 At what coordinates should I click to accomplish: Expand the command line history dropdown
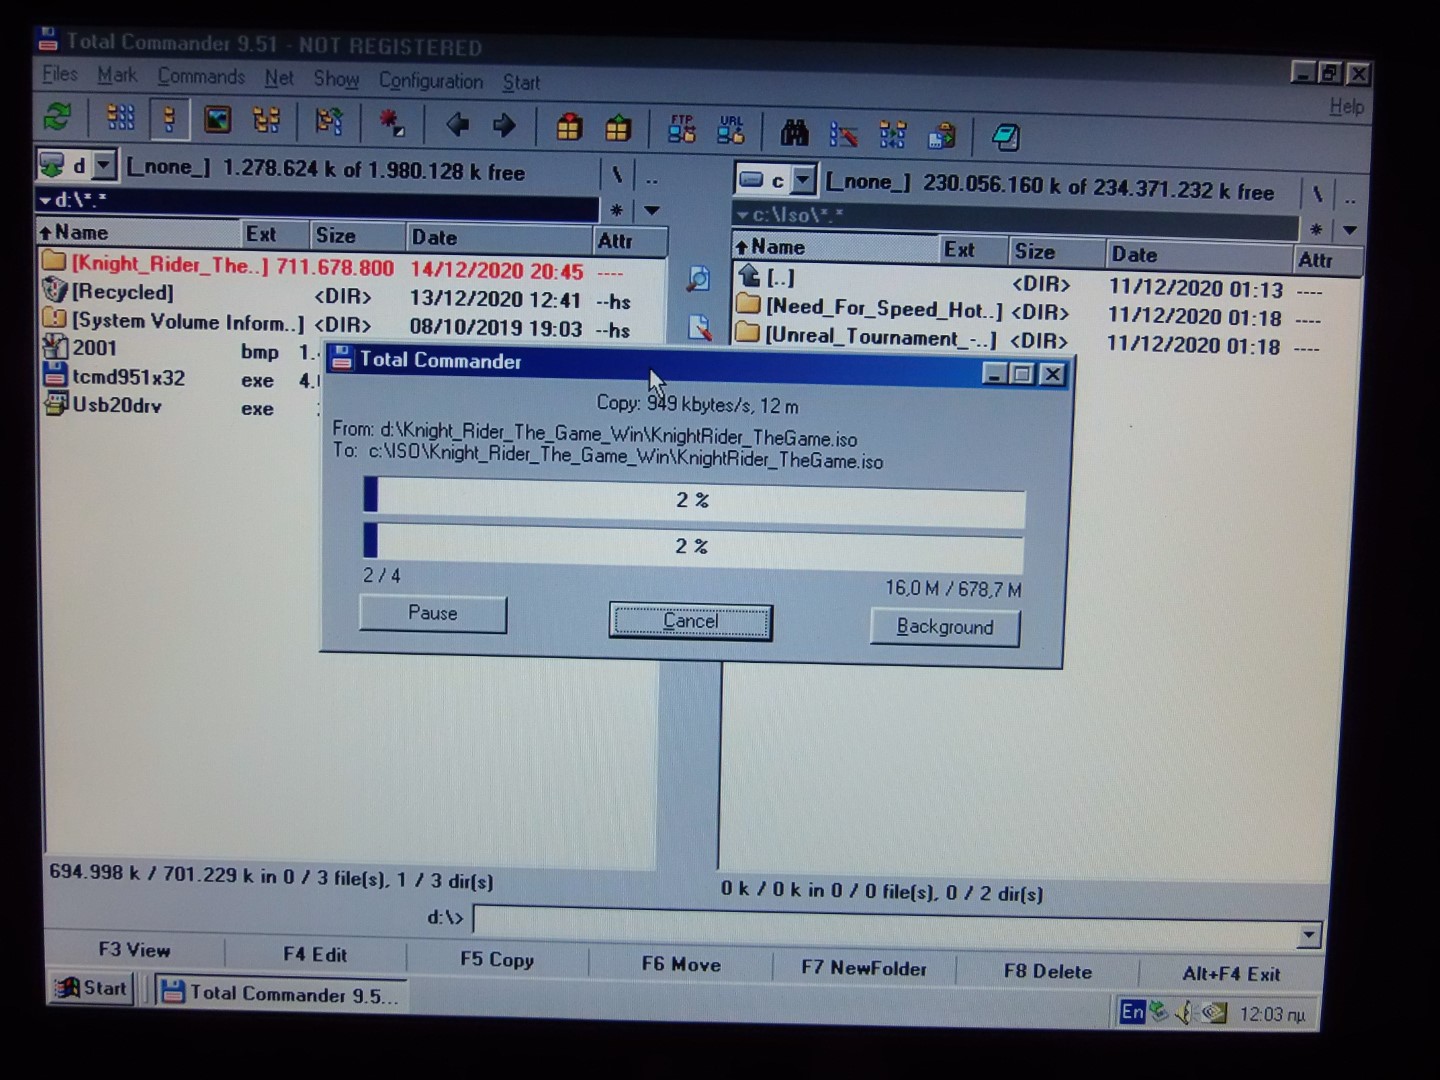[x=1308, y=936]
